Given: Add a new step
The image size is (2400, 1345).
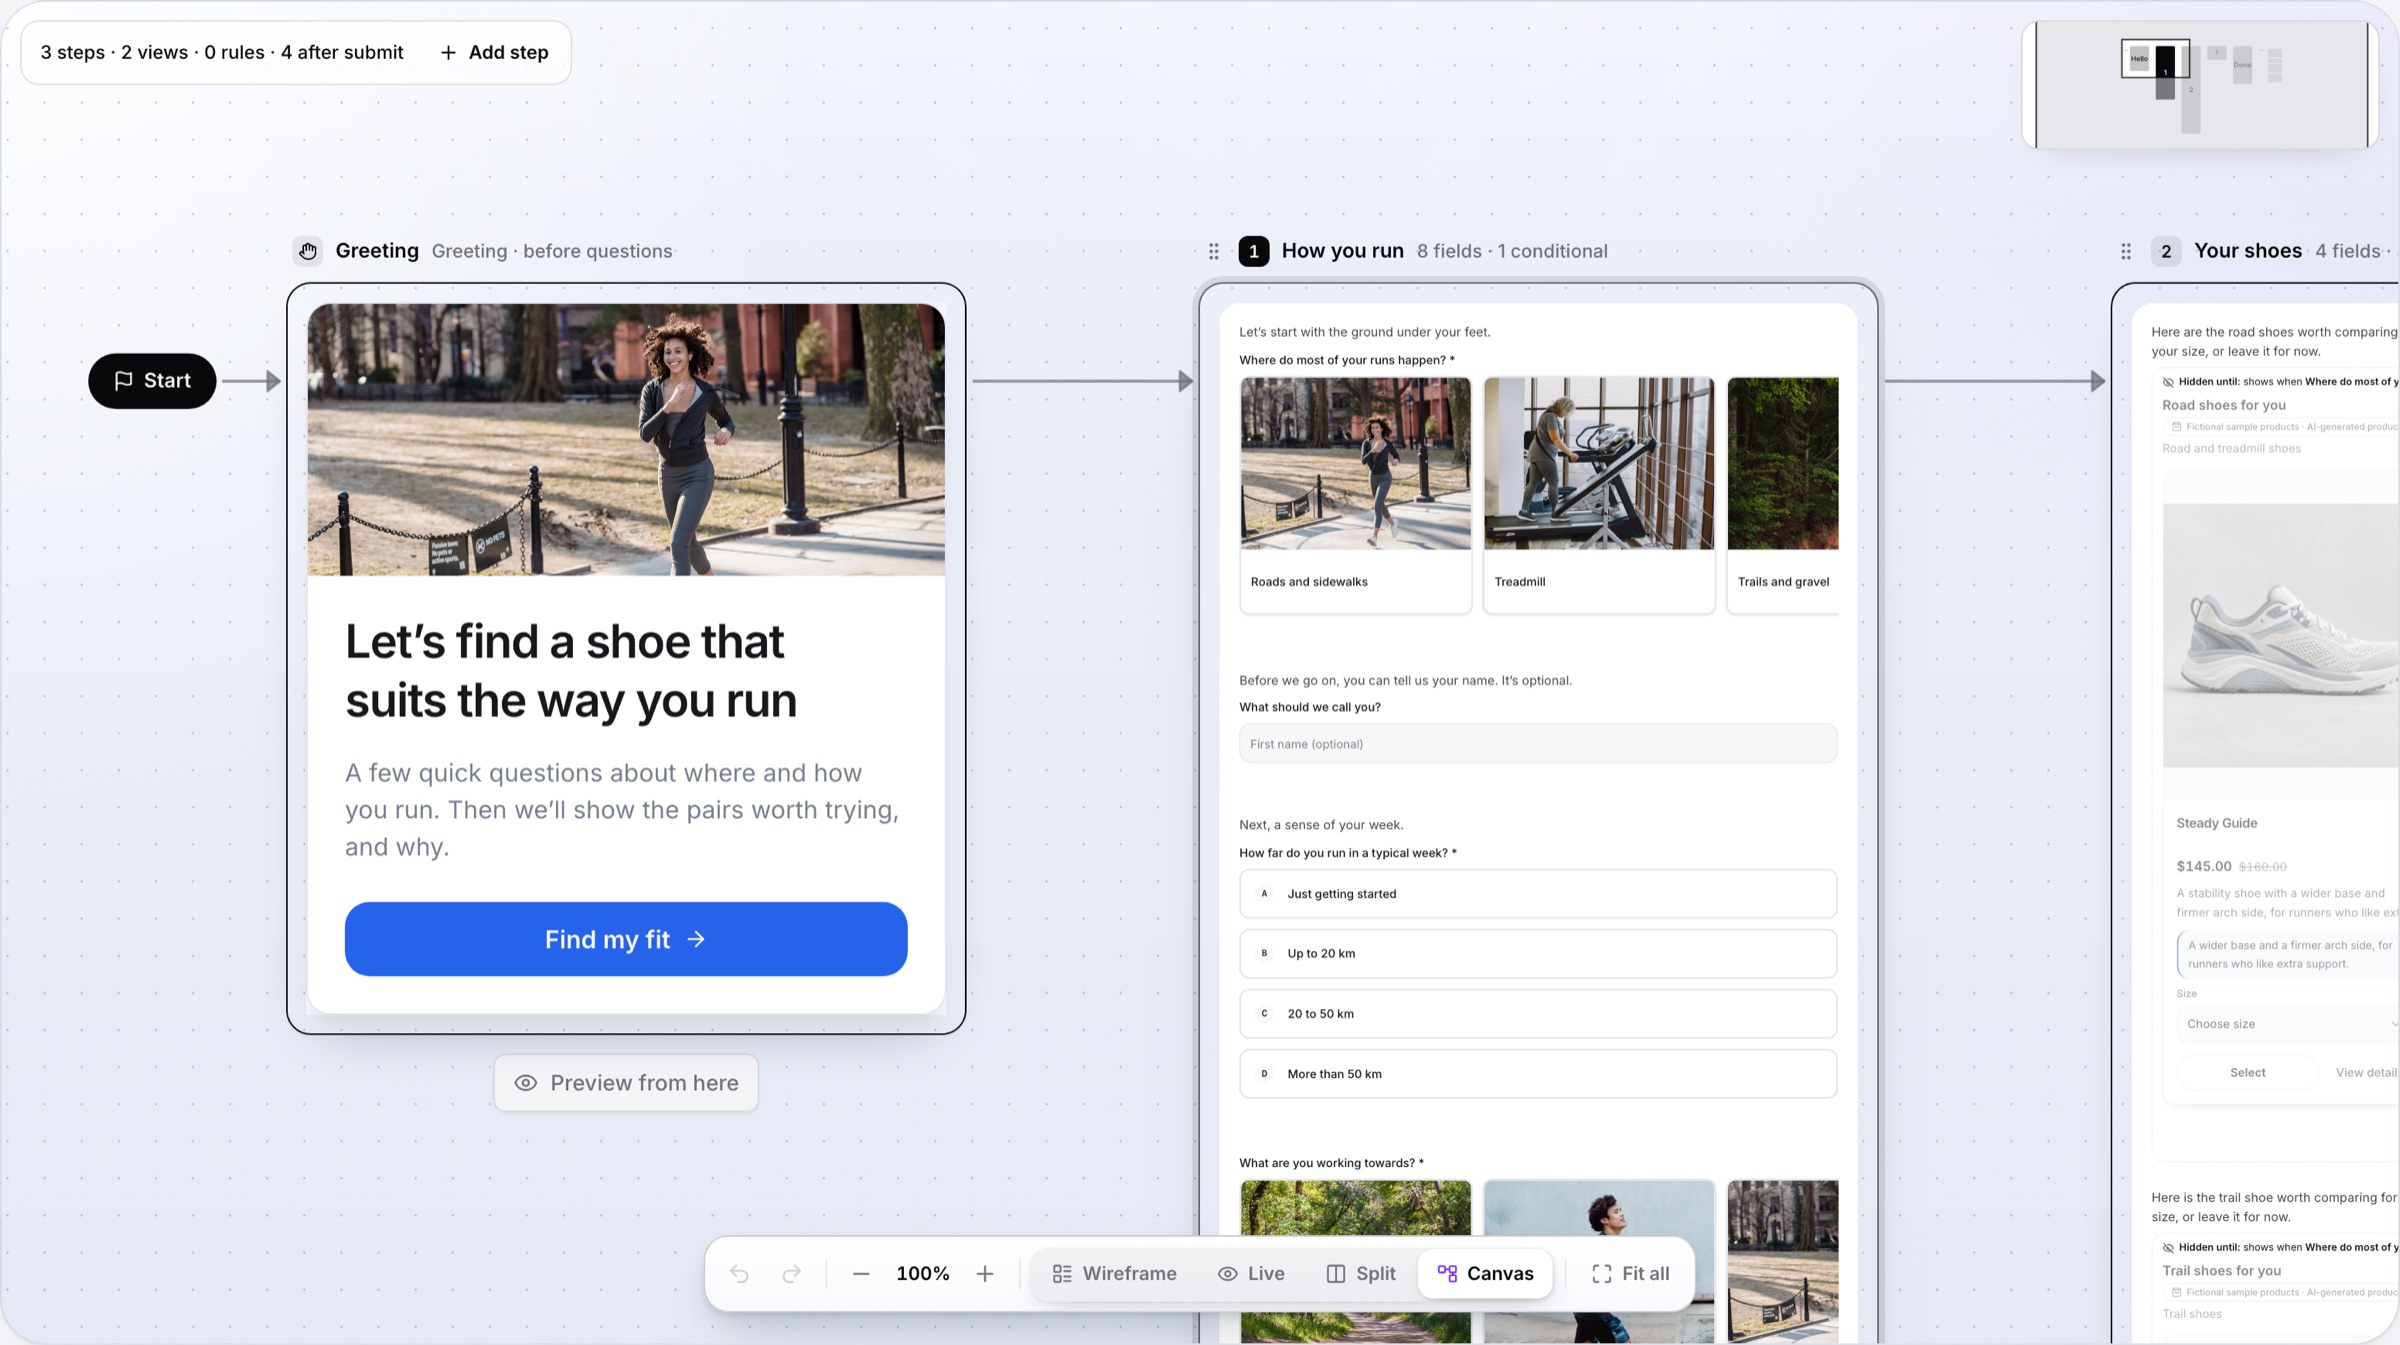Looking at the screenshot, I should 494,52.
